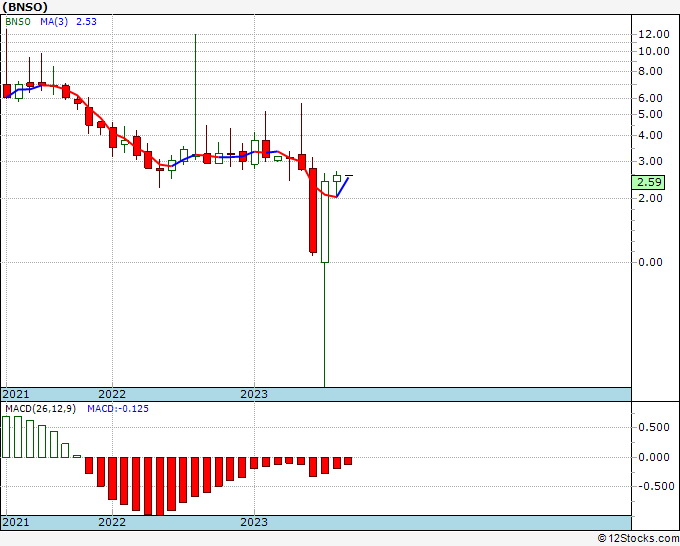Click the MACD:-0.125 value label
This screenshot has height=546, width=680.
tap(118, 409)
